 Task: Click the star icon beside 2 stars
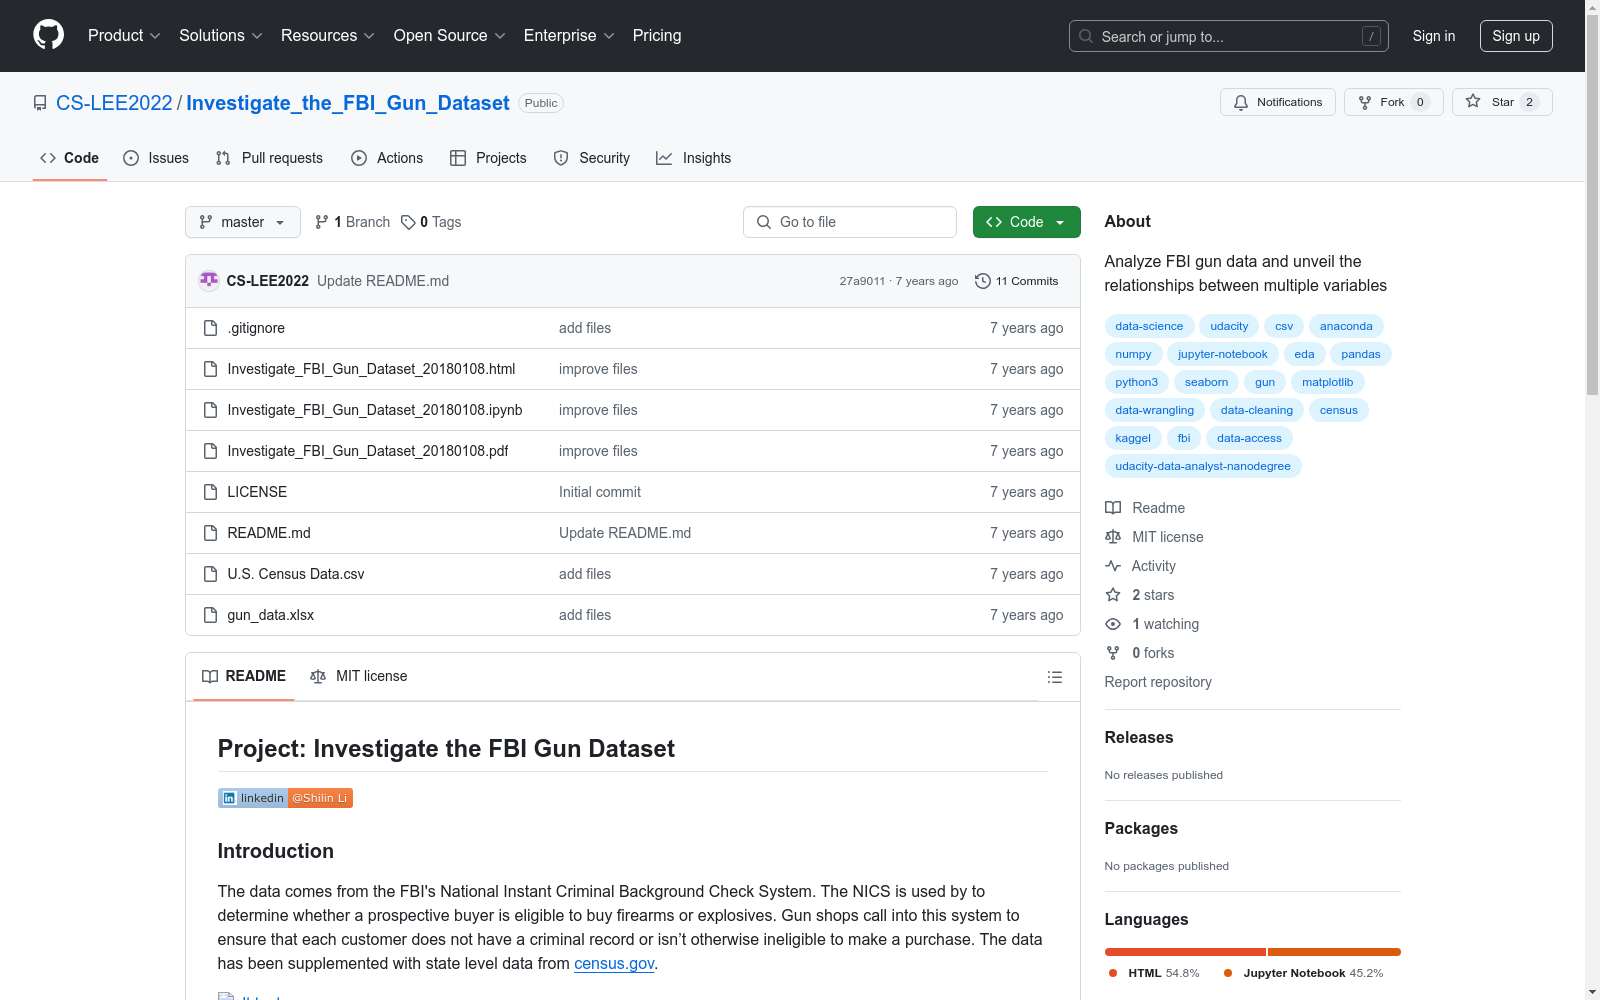point(1113,595)
